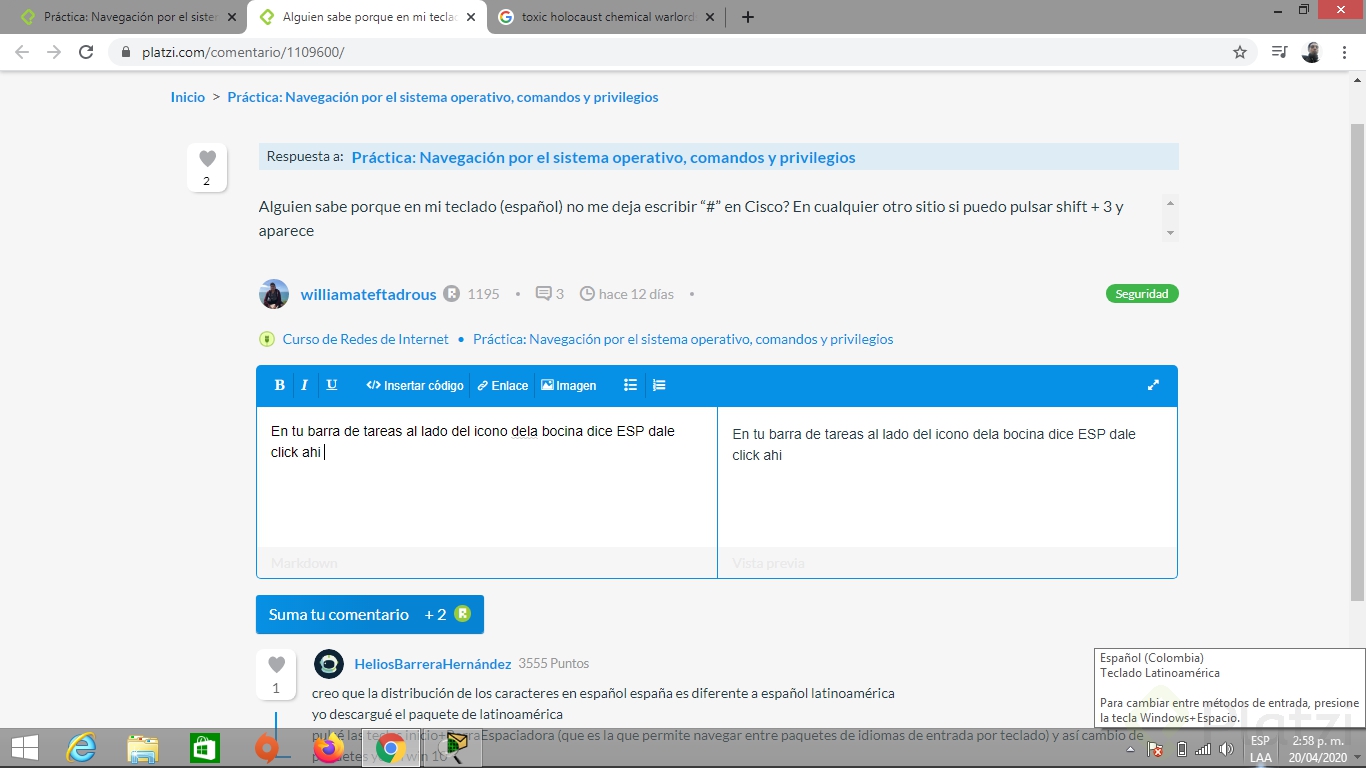Like the question with heart icon showing 2
1366x768 pixels.
click(x=207, y=159)
